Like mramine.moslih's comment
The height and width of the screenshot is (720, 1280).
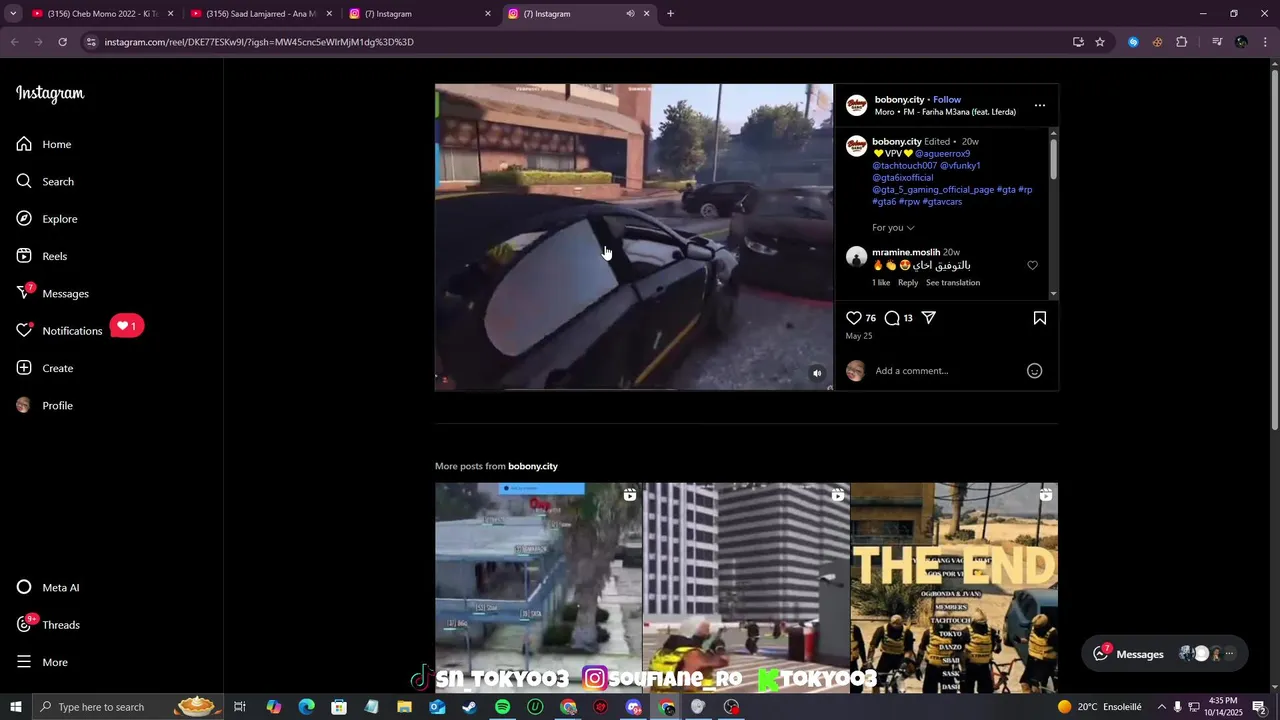pyautogui.click(x=1033, y=265)
